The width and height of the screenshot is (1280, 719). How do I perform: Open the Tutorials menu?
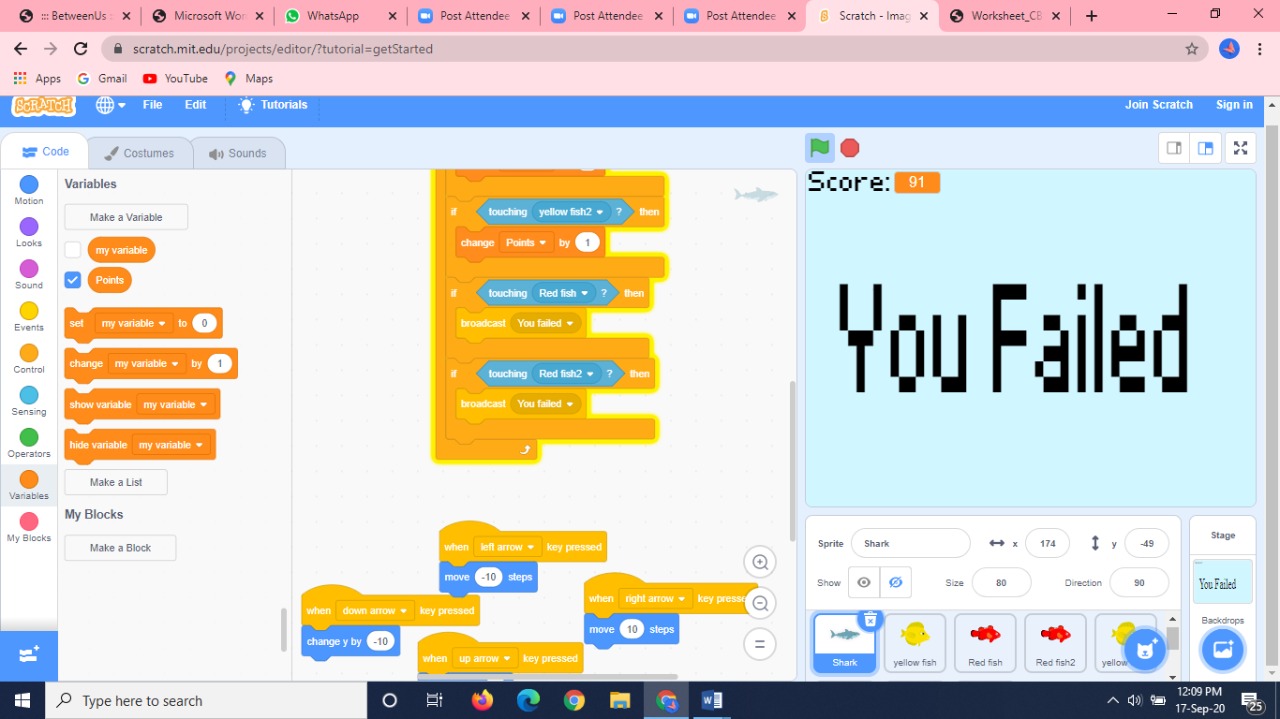(x=272, y=104)
